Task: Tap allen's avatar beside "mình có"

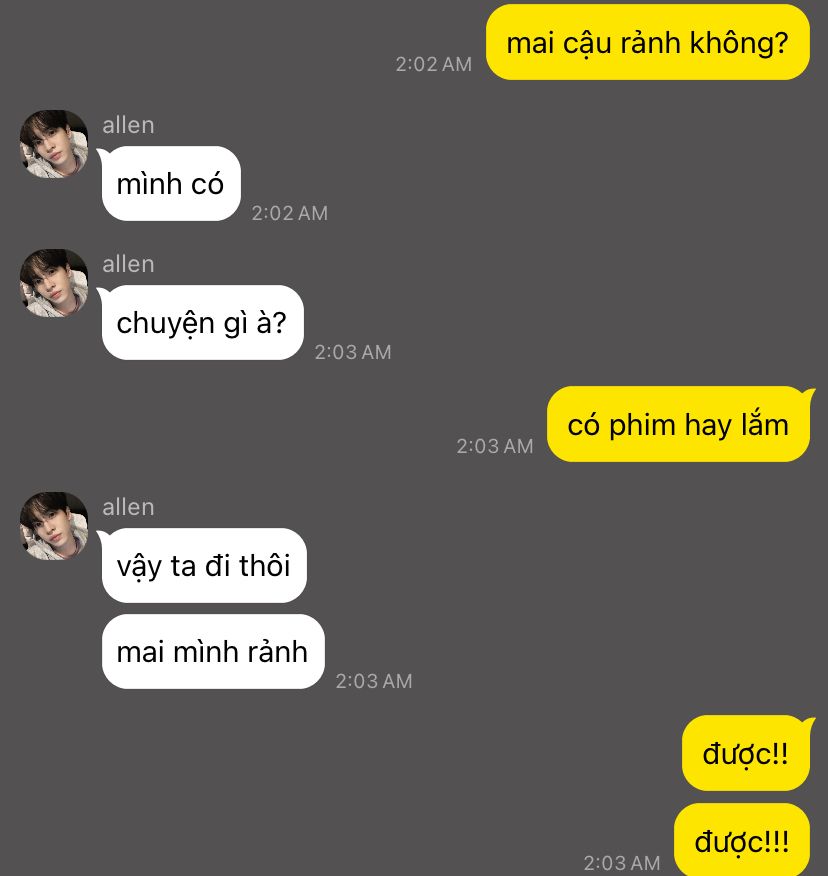Action: [54, 144]
